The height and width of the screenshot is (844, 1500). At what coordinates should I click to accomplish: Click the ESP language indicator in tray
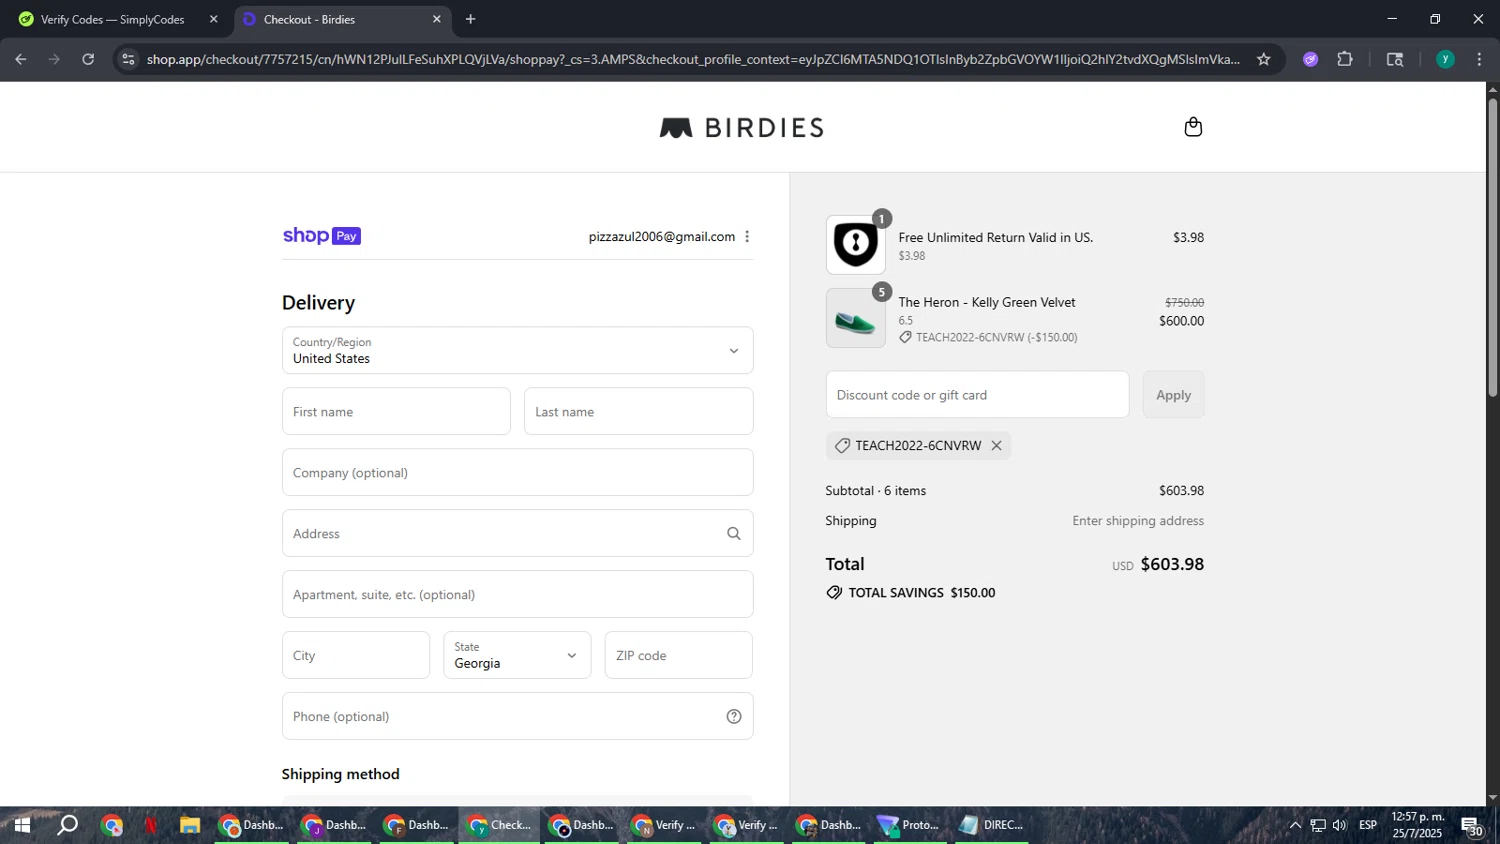tap(1368, 825)
